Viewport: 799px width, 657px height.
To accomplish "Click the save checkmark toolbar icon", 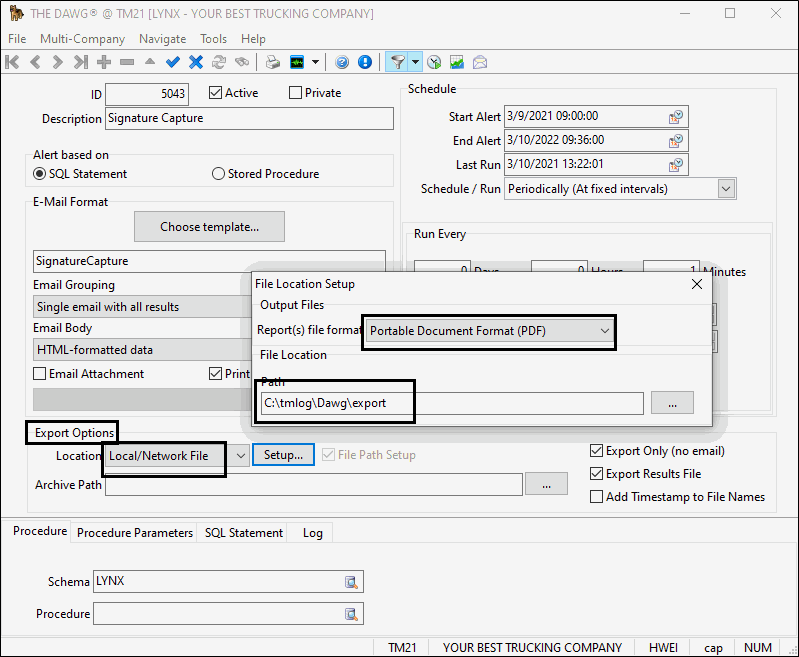I will tap(173, 62).
